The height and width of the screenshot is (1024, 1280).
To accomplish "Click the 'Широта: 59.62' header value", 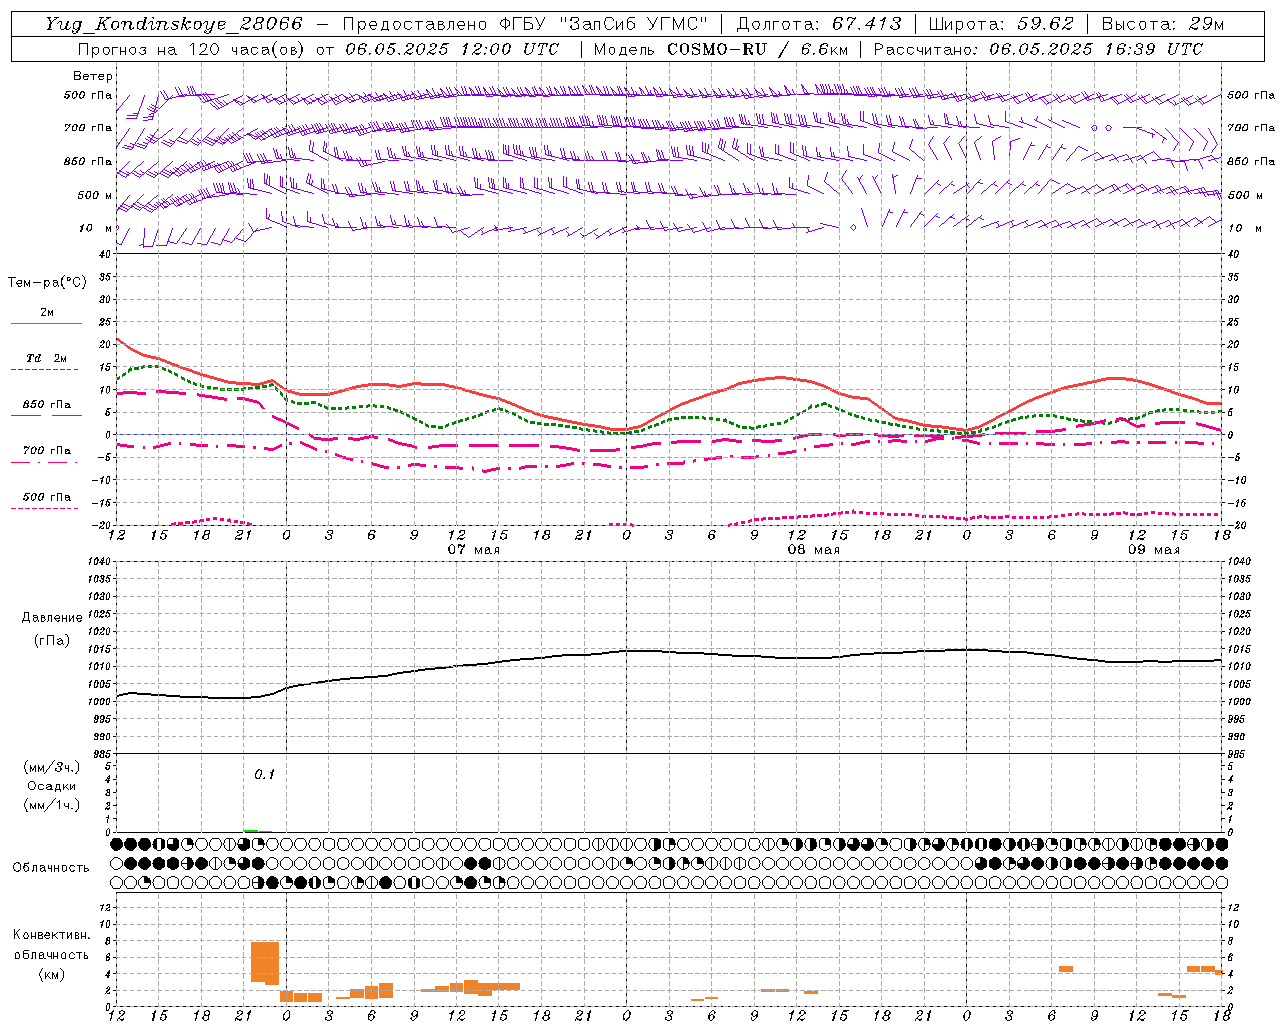I will click(x=1001, y=24).
